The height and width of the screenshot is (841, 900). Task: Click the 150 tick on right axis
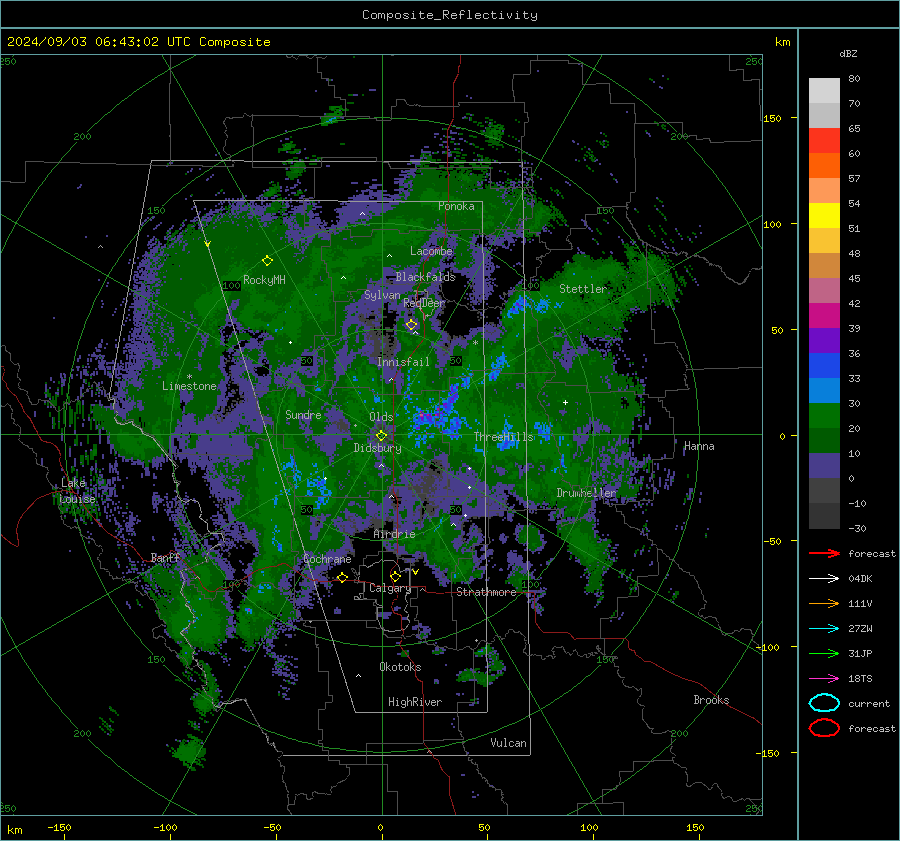[772, 118]
